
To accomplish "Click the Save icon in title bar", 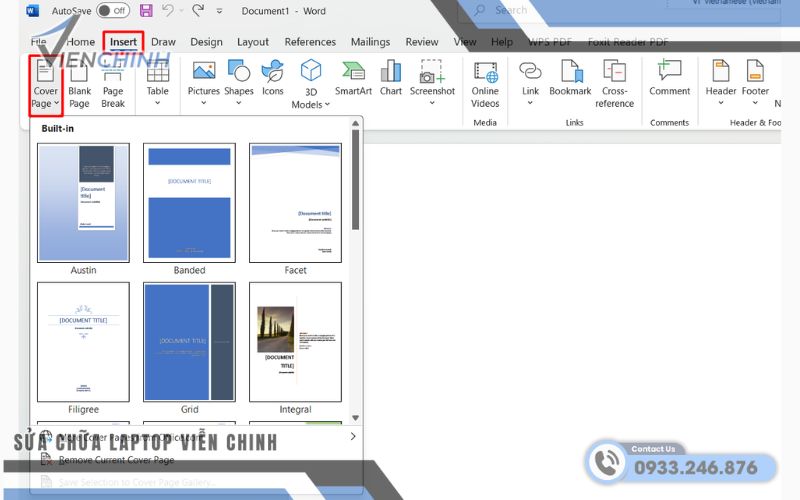I will 146,11.
